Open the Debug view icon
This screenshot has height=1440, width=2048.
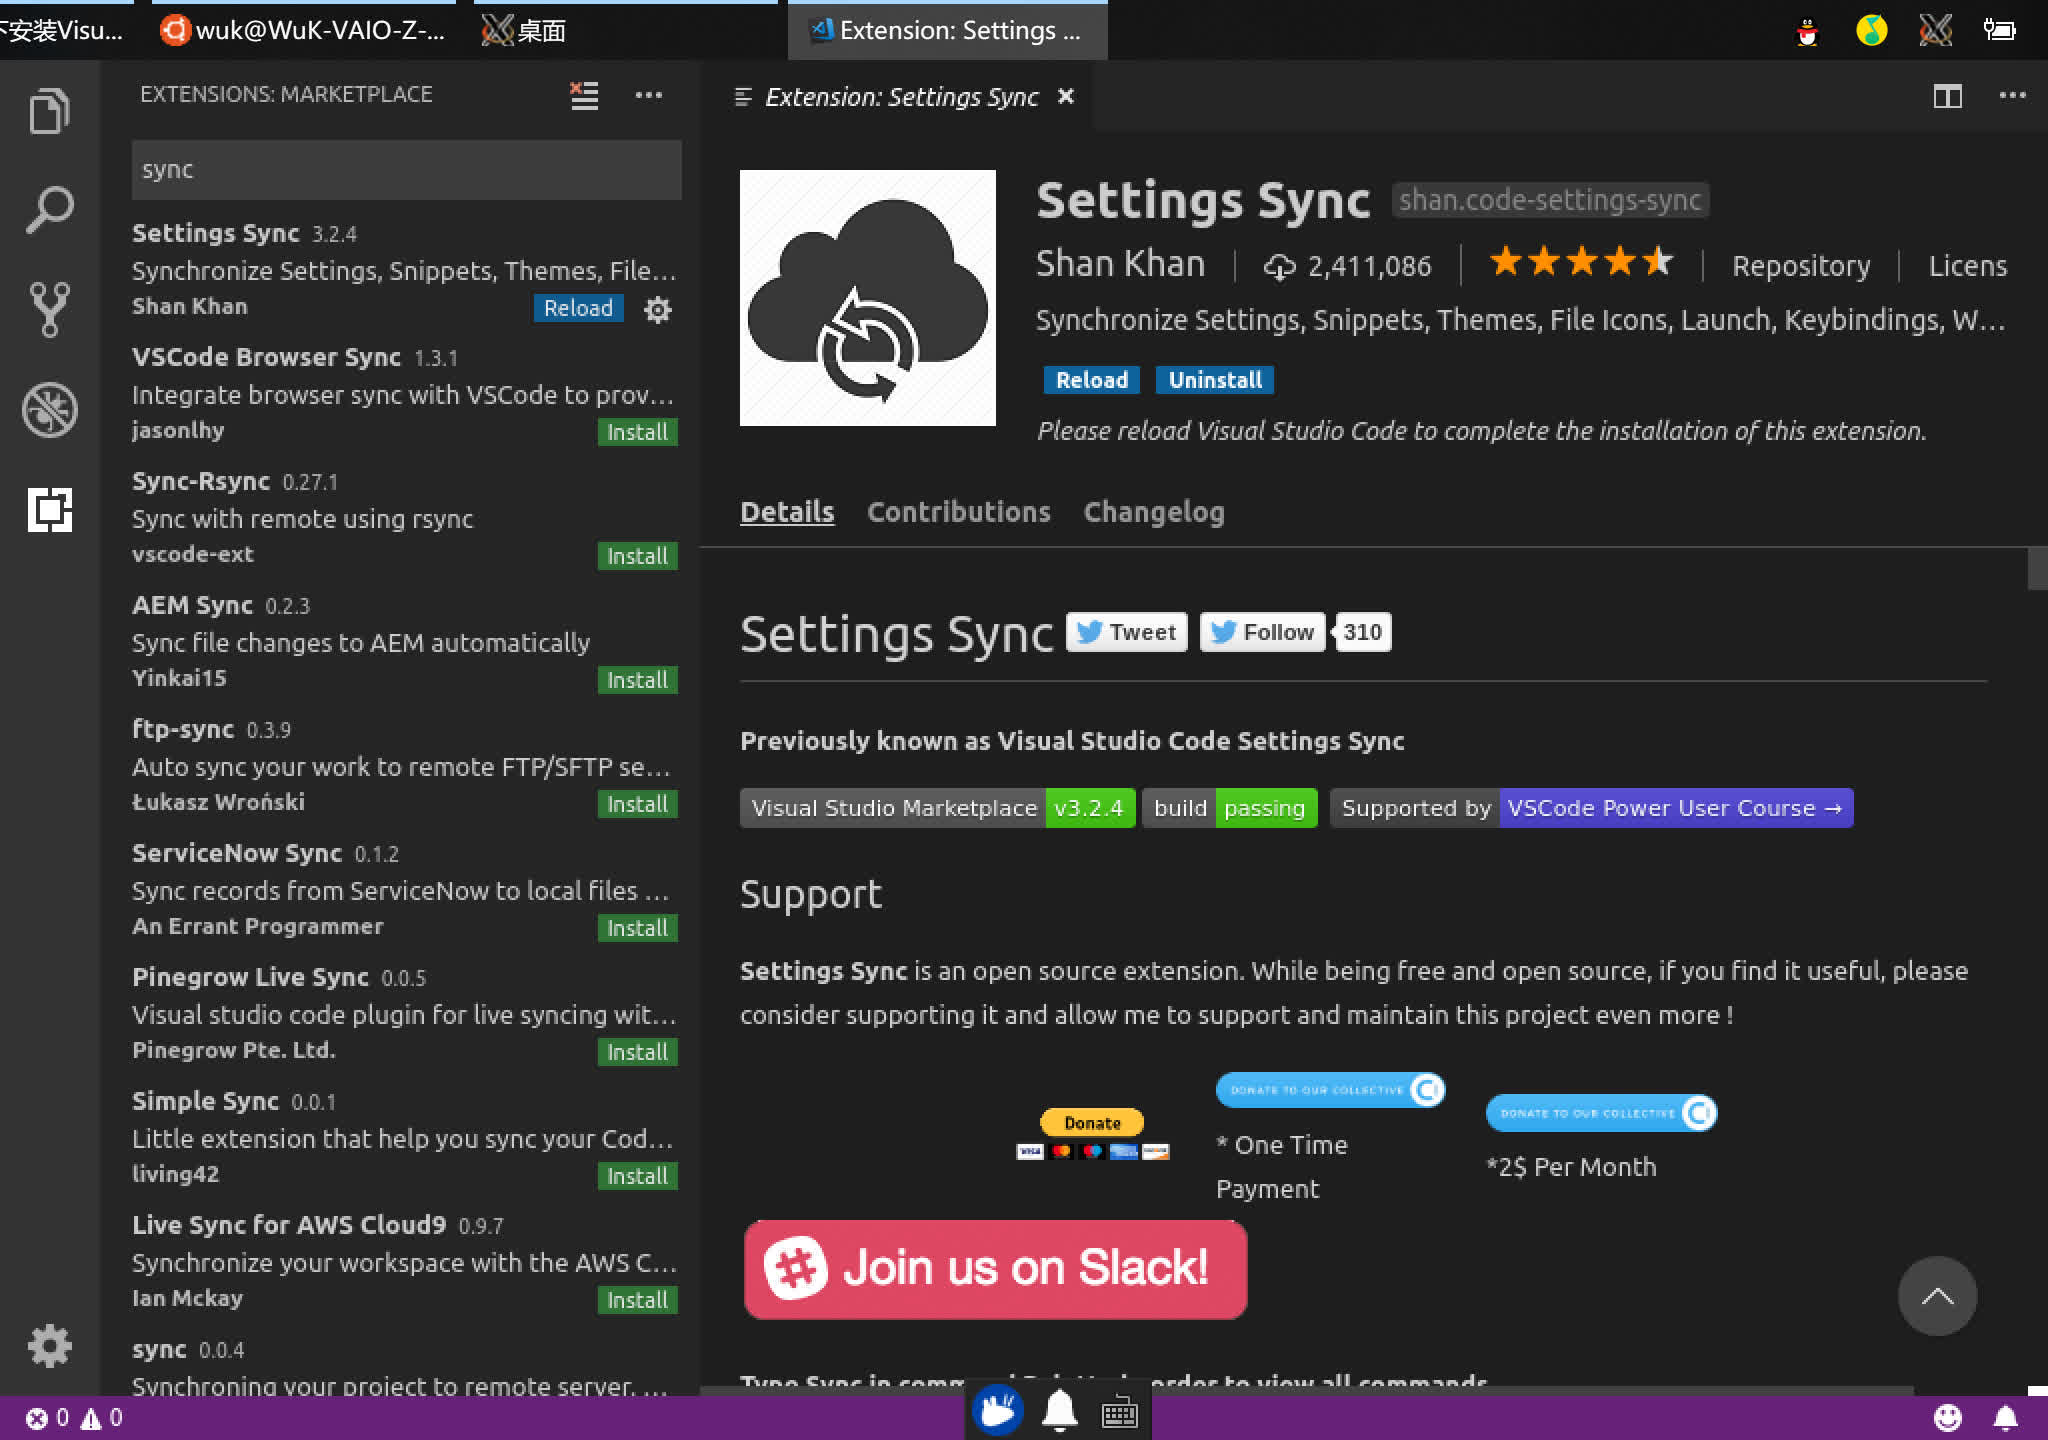pyautogui.click(x=49, y=409)
